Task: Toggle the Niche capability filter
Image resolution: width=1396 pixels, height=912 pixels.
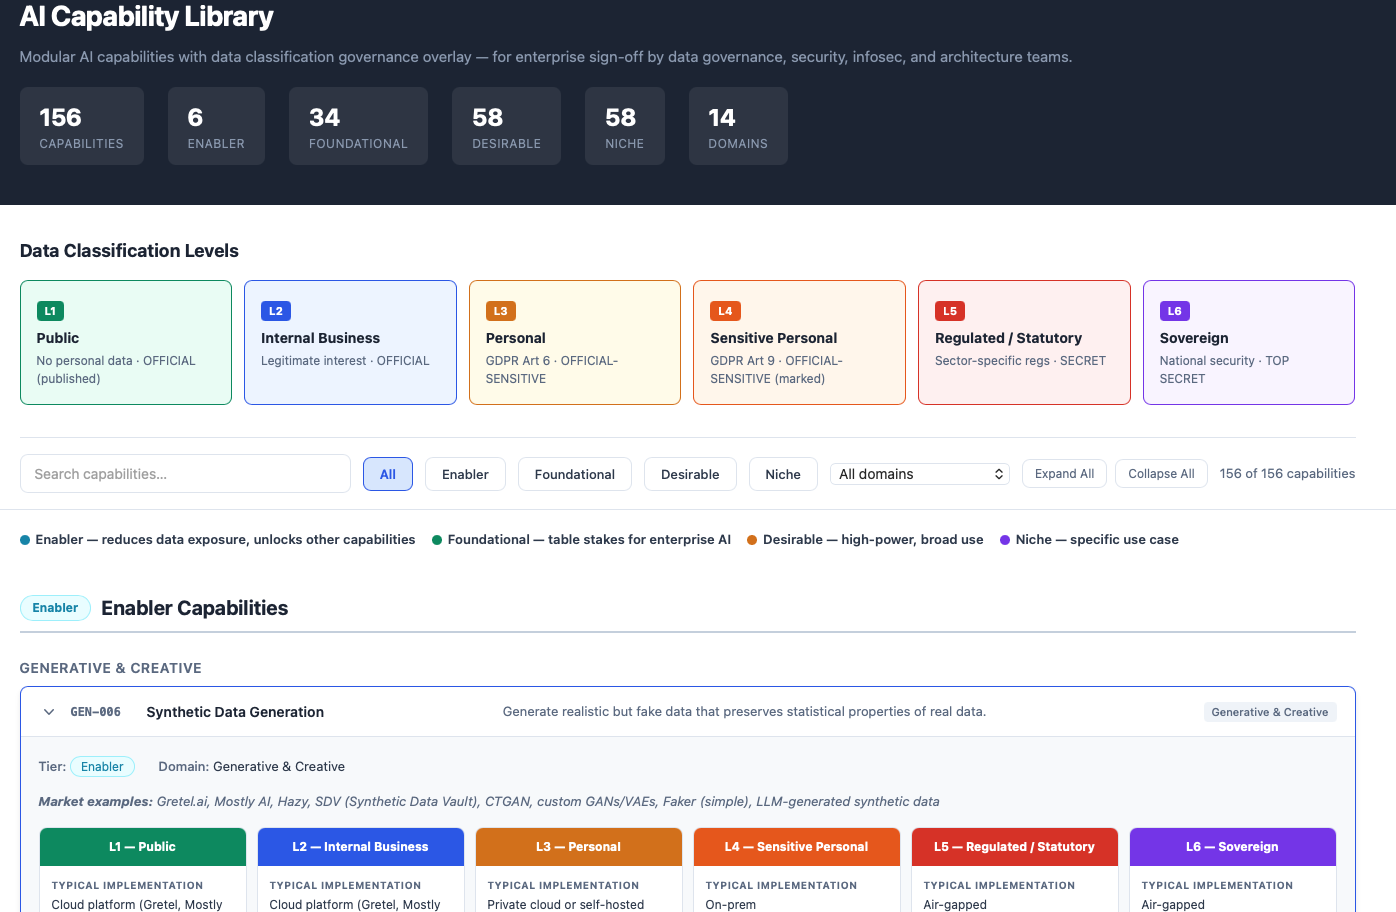Action: [783, 473]
